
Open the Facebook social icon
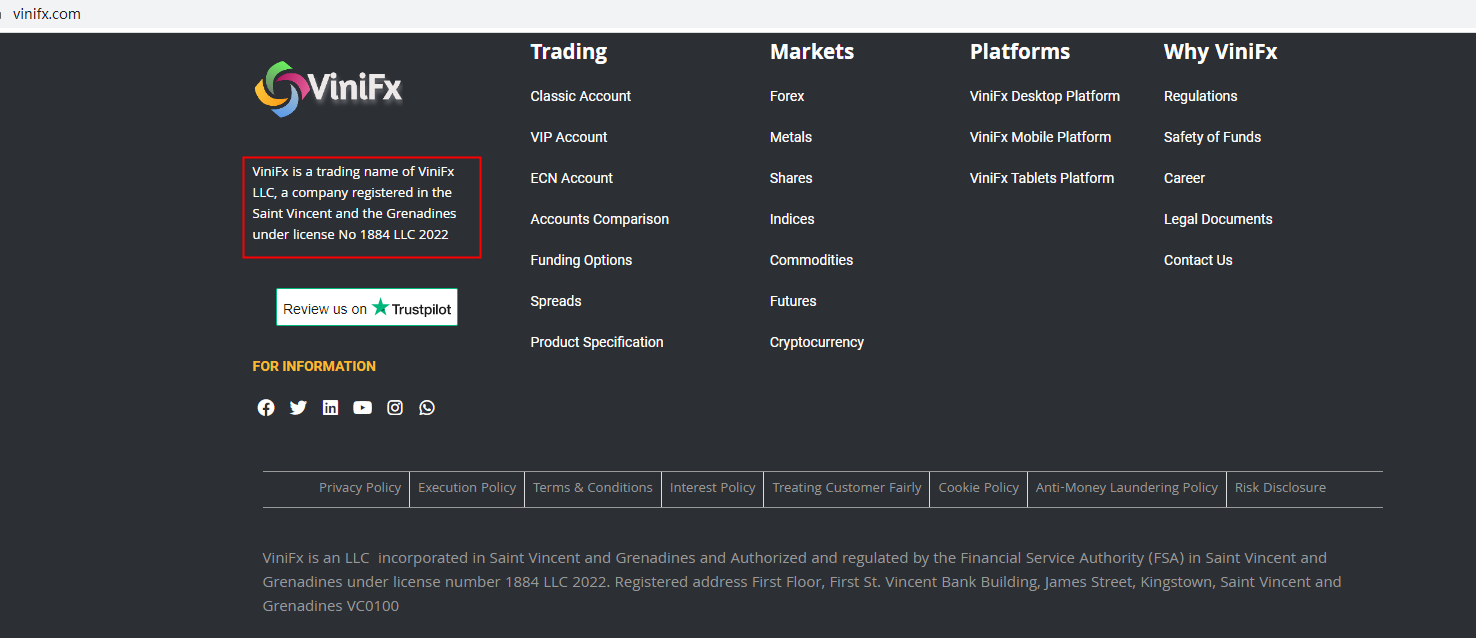(266, 408)
